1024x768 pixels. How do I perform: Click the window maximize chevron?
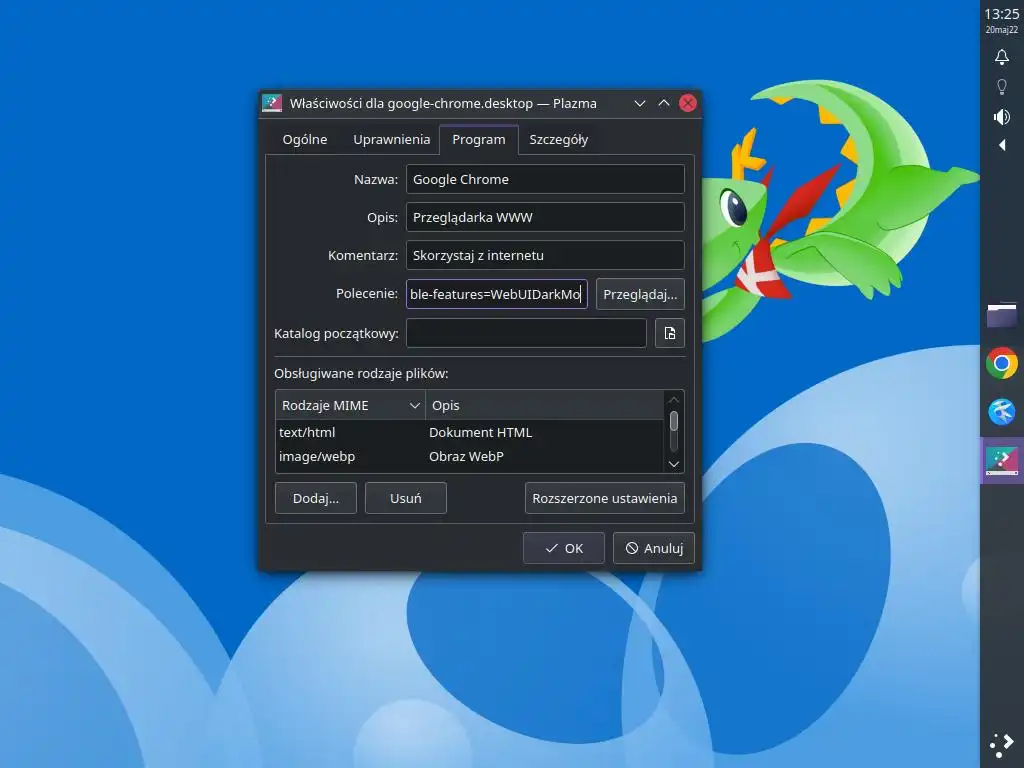tap(664, 103)
